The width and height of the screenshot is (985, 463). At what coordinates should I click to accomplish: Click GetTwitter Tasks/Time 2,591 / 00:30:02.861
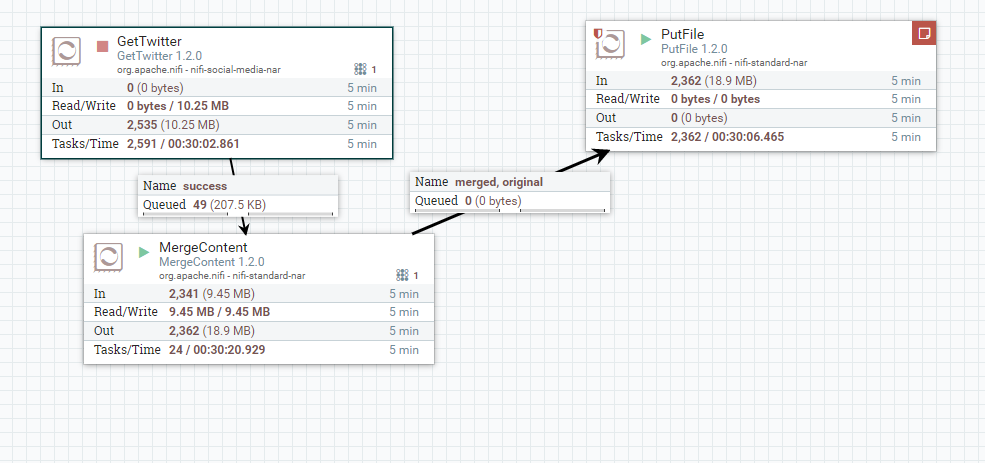coord(183,144)
